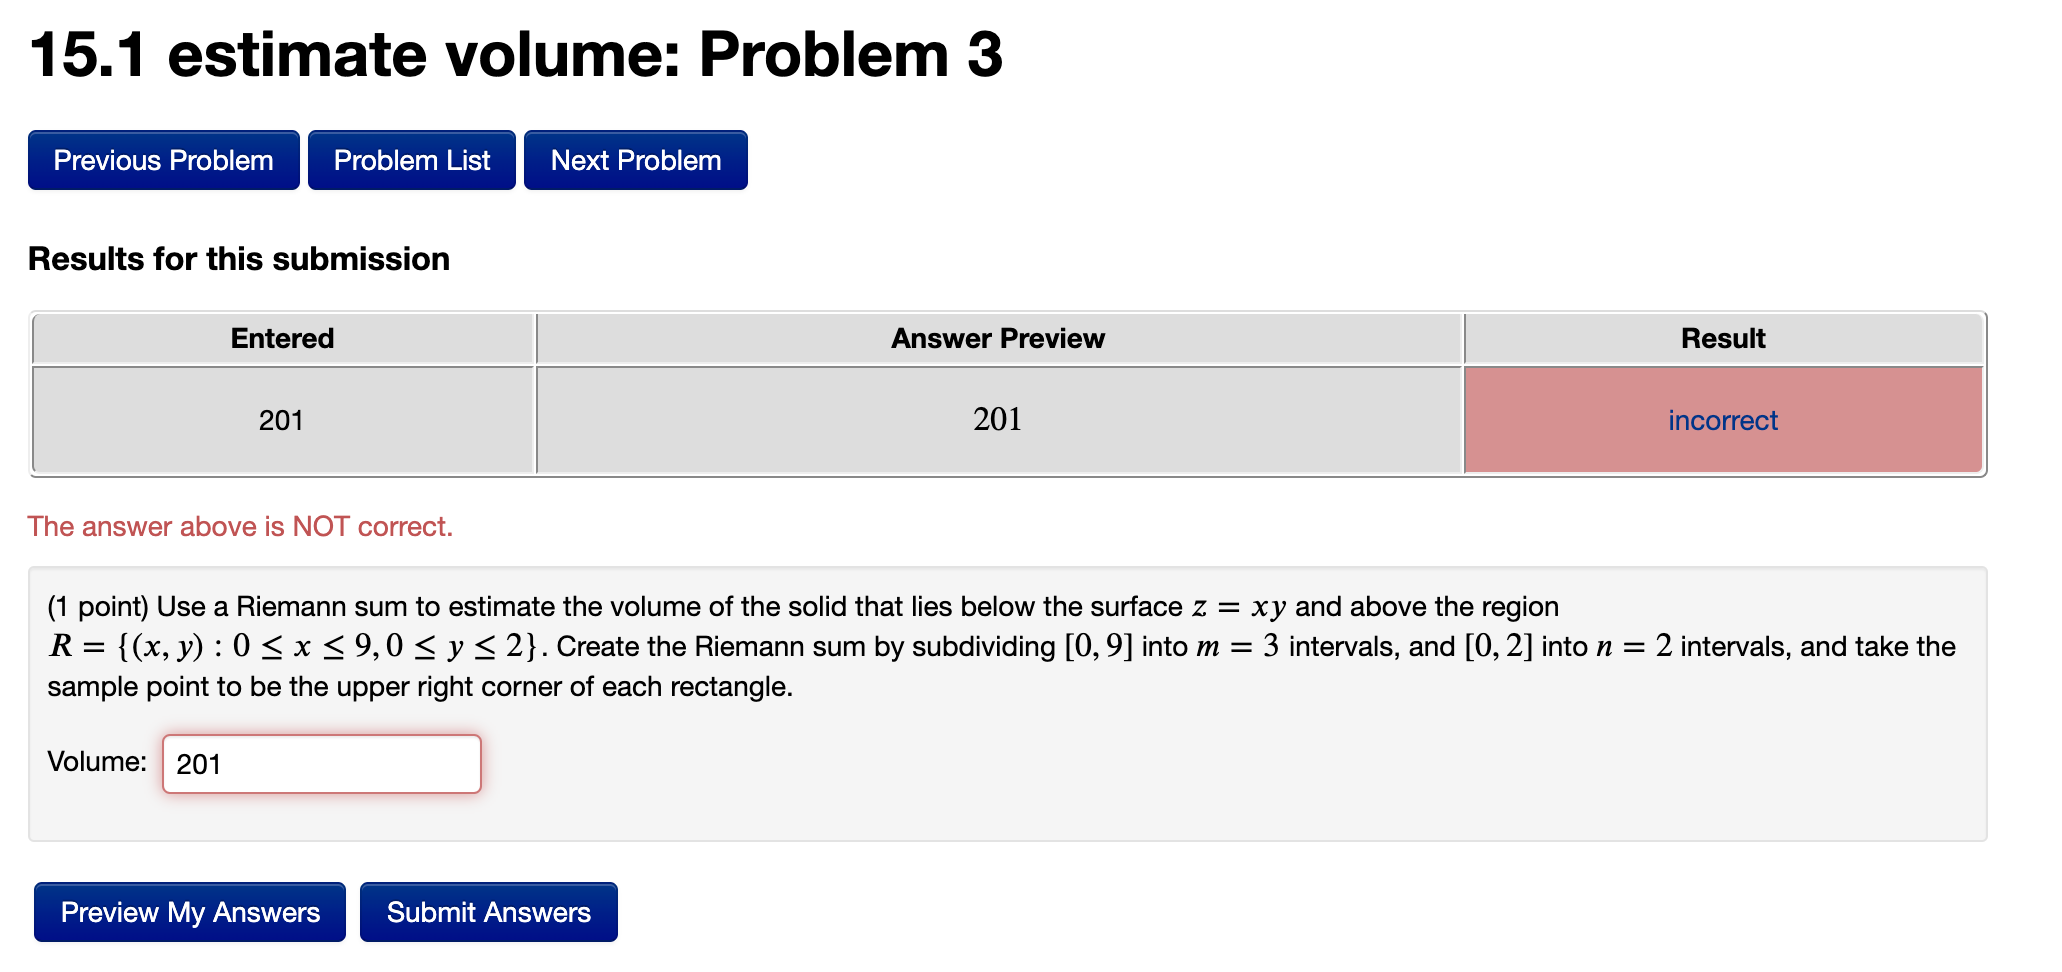Go to the Next Problem

click(x=635, y=159)
